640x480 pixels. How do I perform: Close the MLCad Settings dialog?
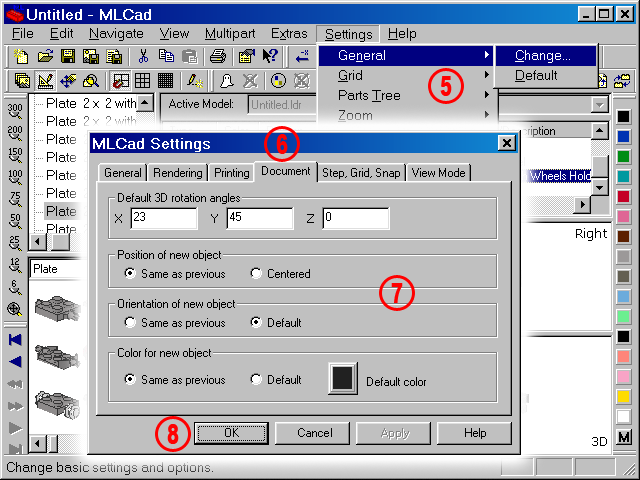click(x=506, y=143)
